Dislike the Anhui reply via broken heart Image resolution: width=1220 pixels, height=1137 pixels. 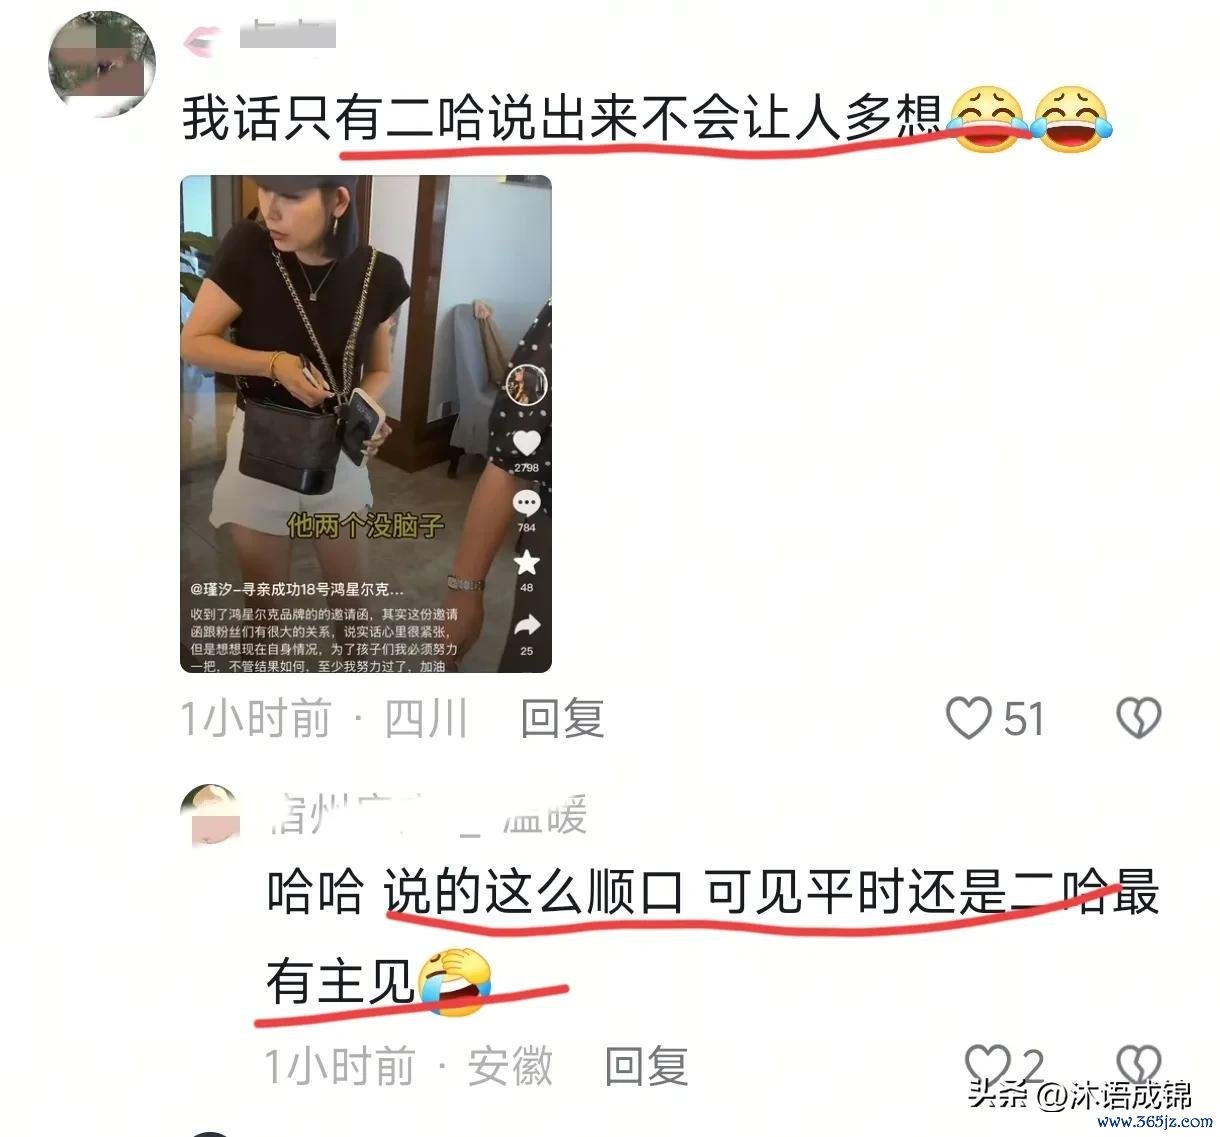tap(1138, 1062)
